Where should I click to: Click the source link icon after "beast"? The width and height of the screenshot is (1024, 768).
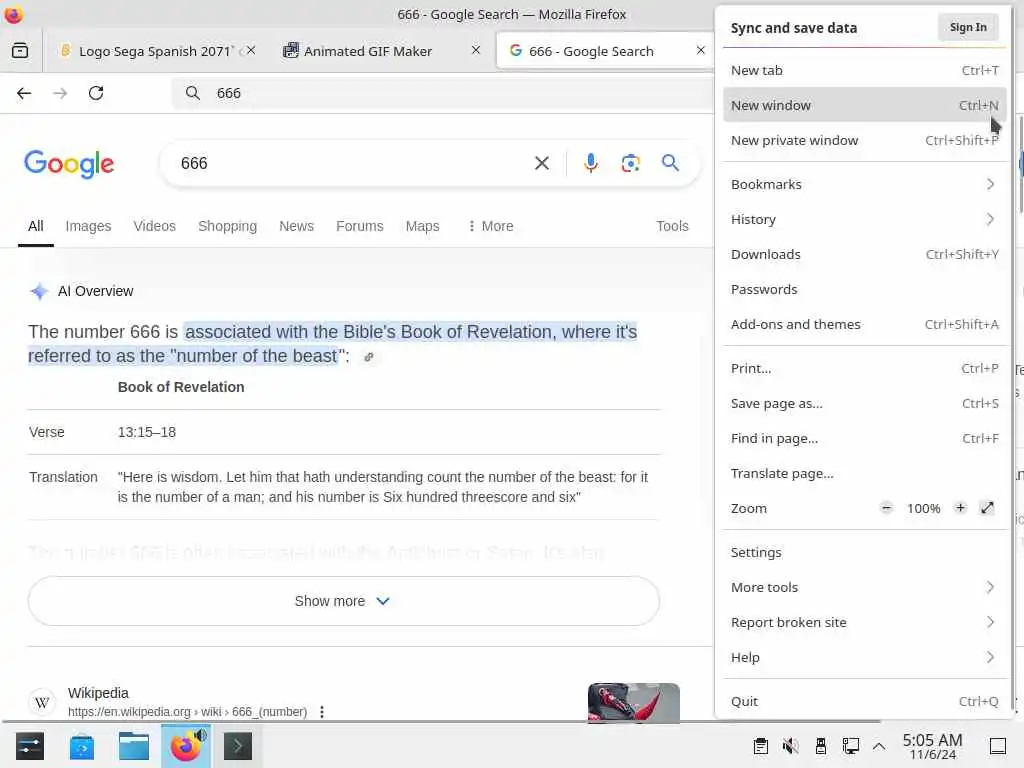click(x=369, y=357)
